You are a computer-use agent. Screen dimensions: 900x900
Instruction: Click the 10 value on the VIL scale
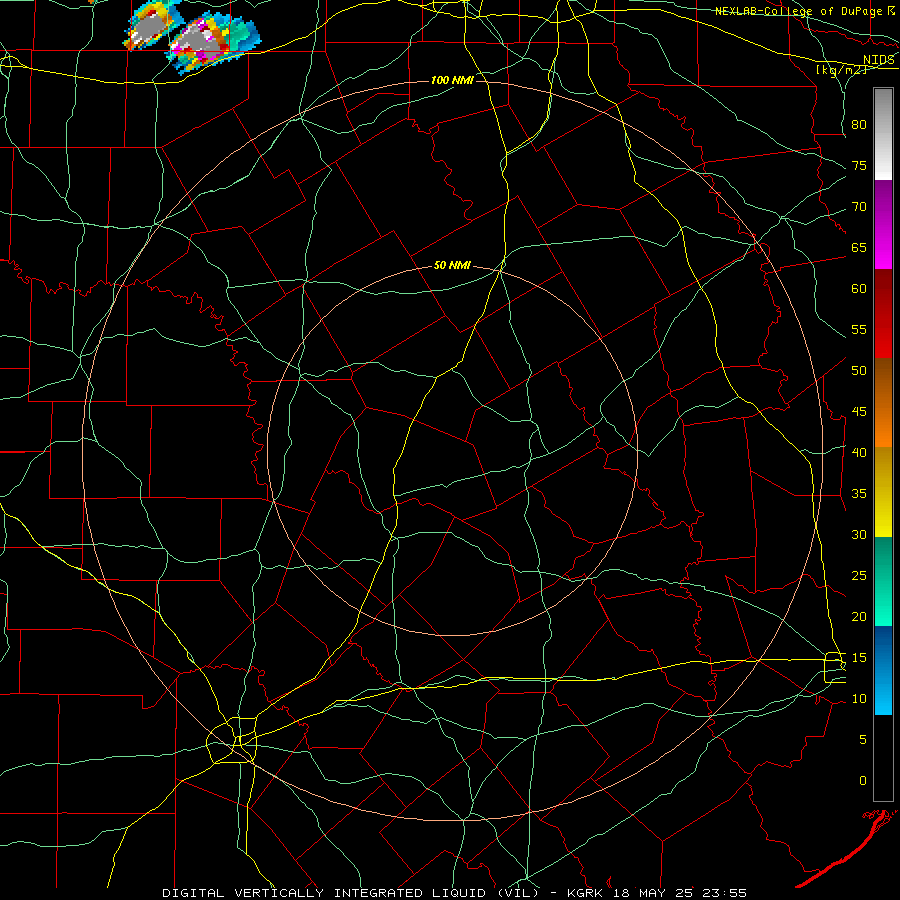tap(859, 699)
